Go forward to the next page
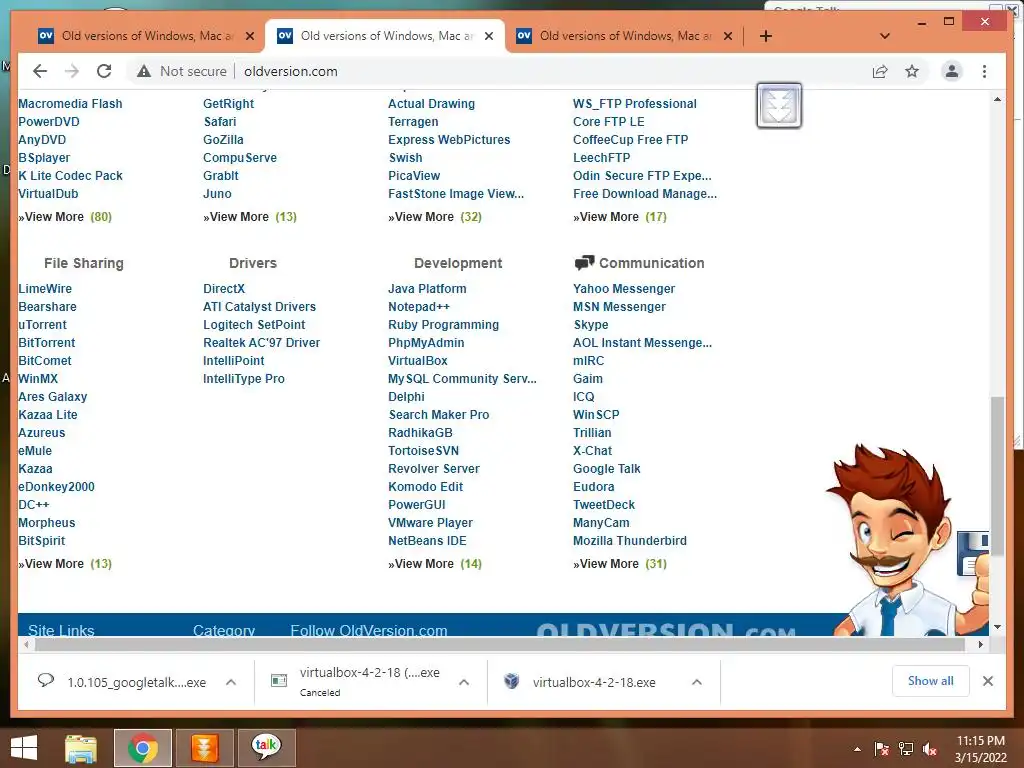This screenshot has height=768, width=1024. click(x=72, y=71)
